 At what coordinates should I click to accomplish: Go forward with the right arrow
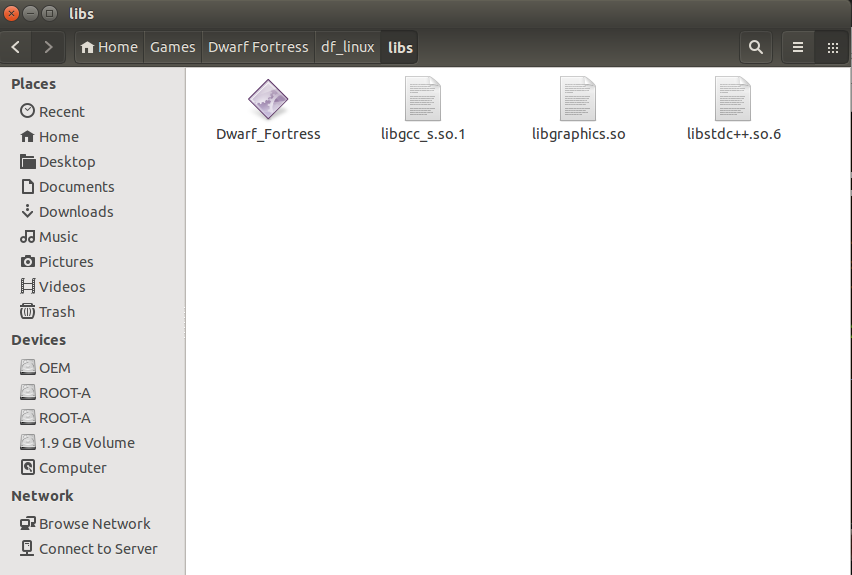point(48,47)
